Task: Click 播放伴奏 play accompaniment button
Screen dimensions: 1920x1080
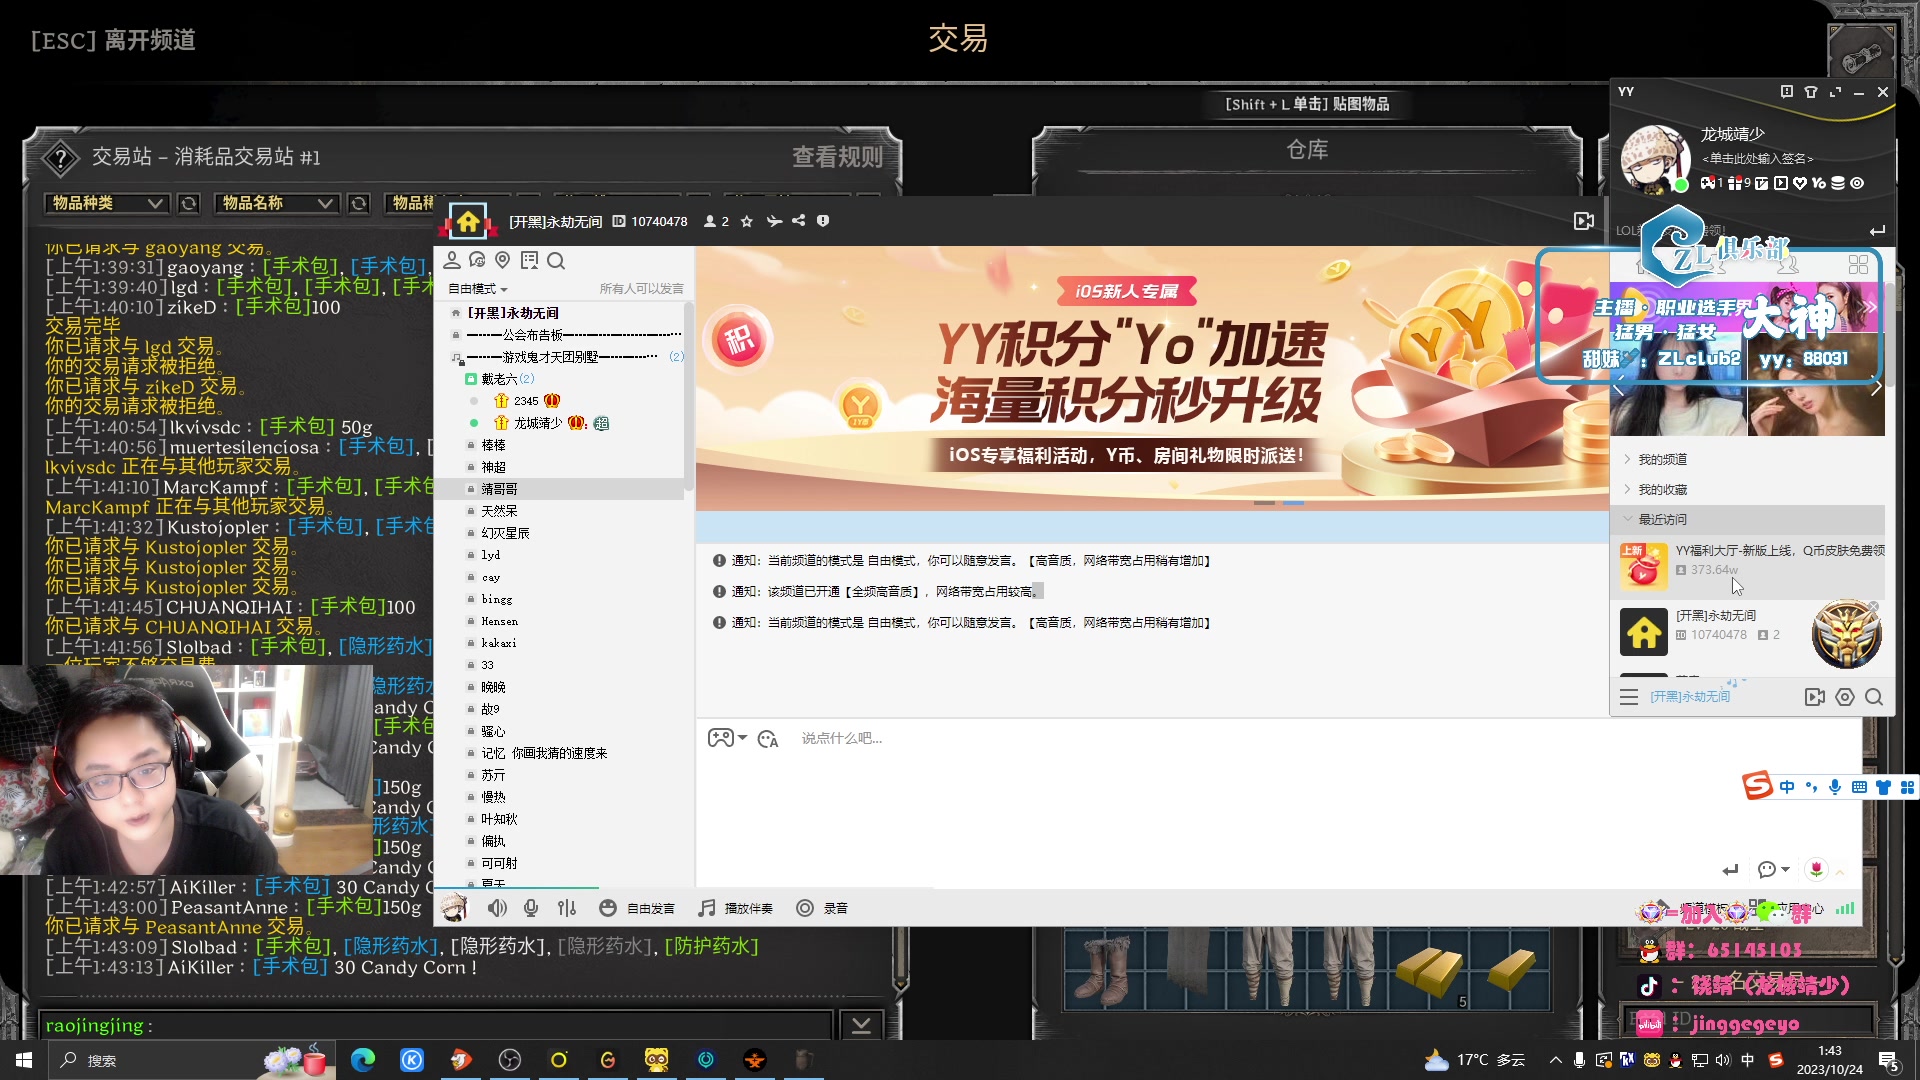Action: tap(736, 908)
